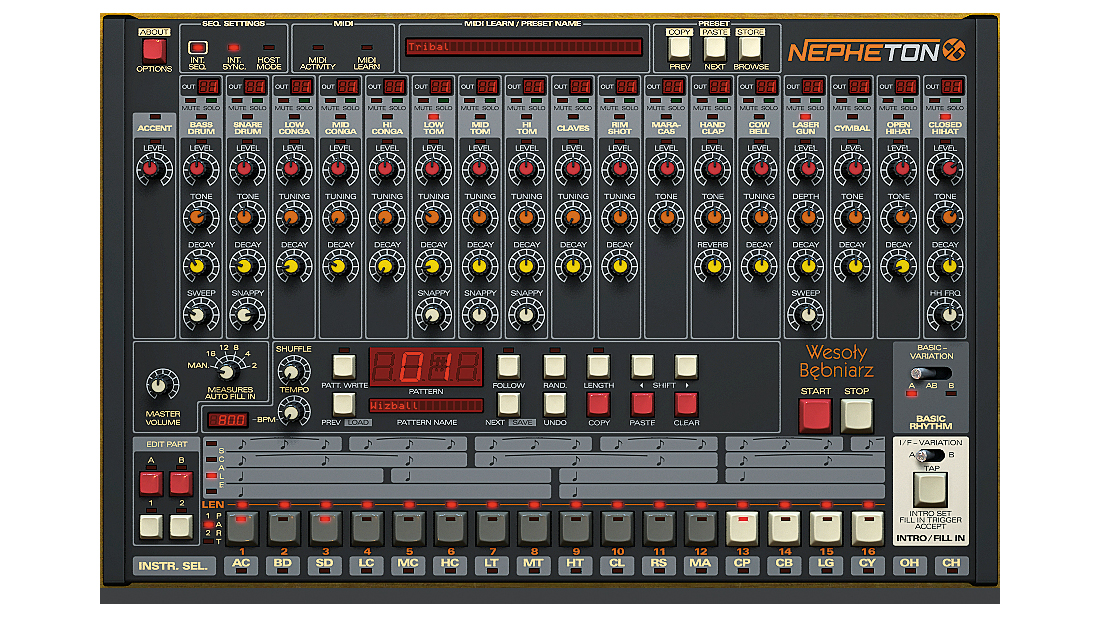Toggle sequencer step button 1
Image resolution: width=1100 pixels, height=619 pixels.
point(241,528)
